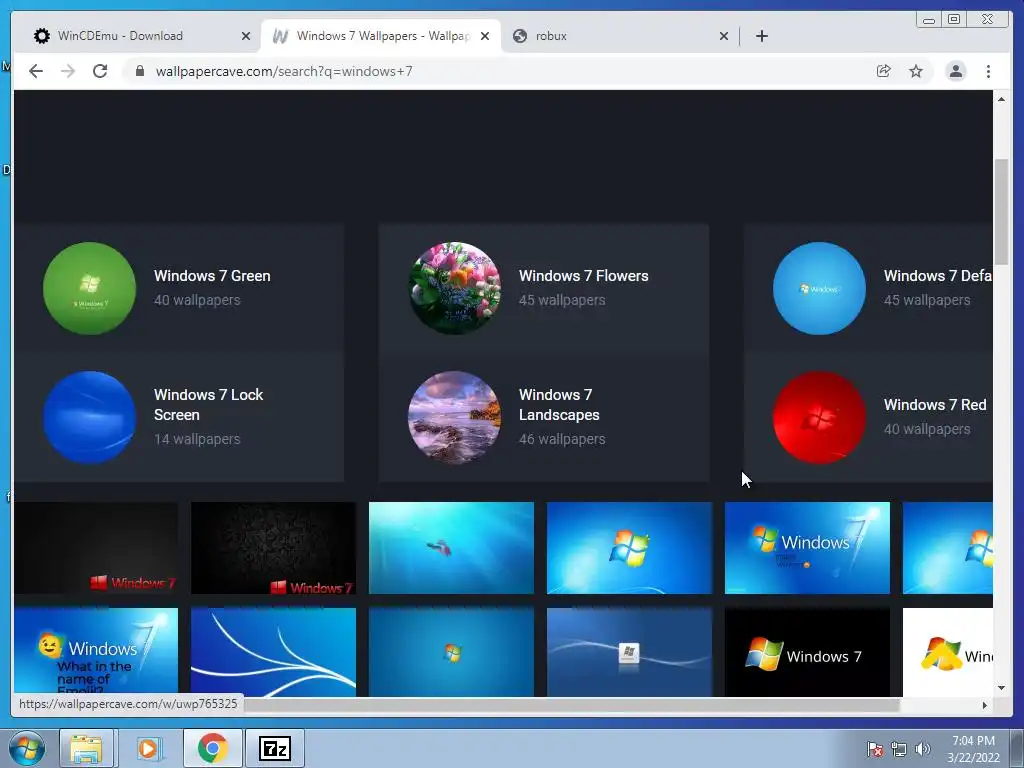
Task: Click the Action Center flag tray icon
Action: point(875,749)
